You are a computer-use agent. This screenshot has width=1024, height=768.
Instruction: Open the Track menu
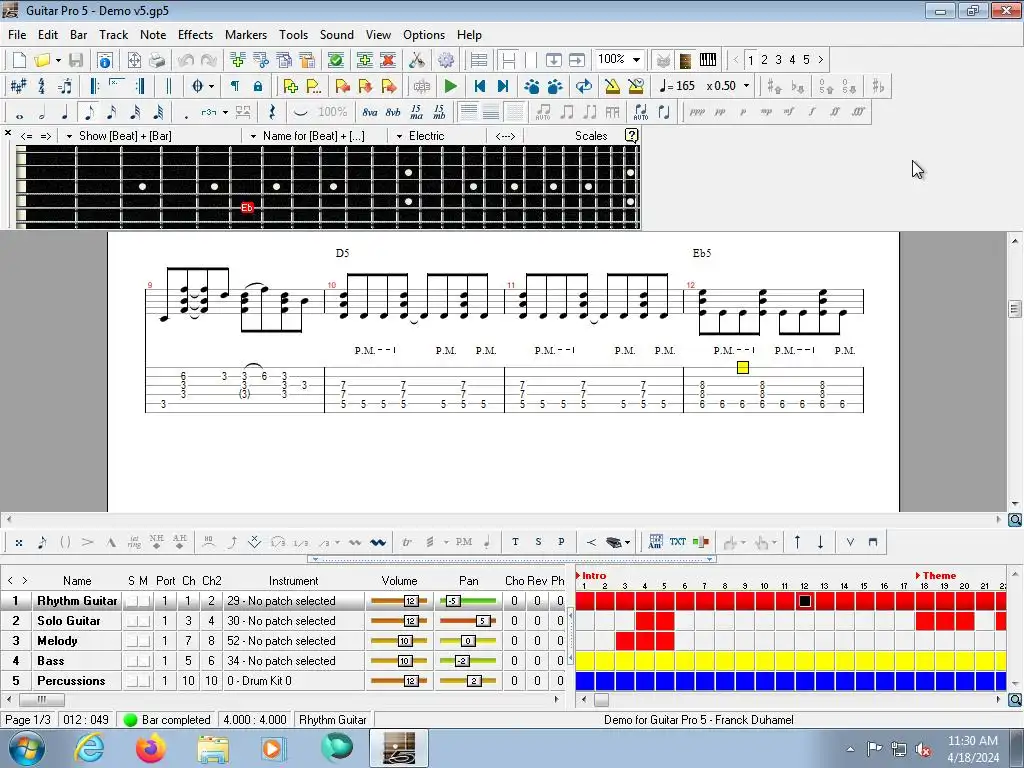click(x=114, y=35)
